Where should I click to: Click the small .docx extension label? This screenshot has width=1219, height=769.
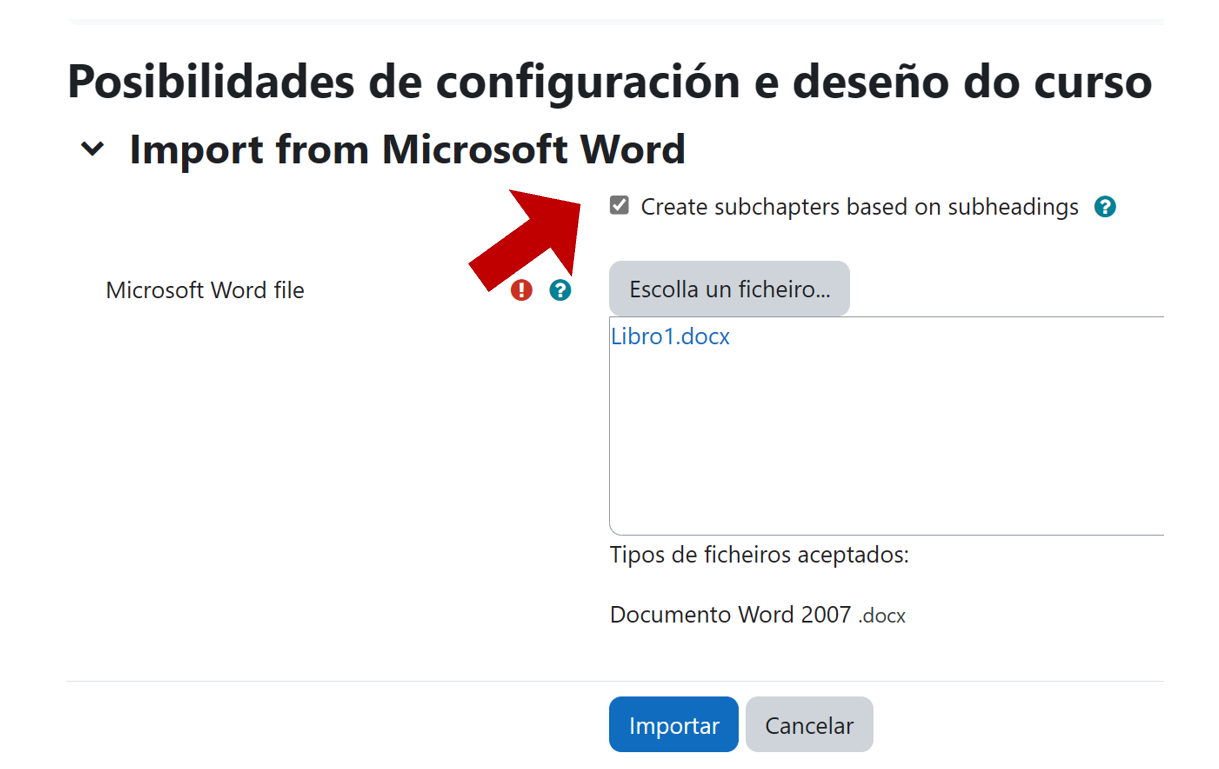coord(882,616)
